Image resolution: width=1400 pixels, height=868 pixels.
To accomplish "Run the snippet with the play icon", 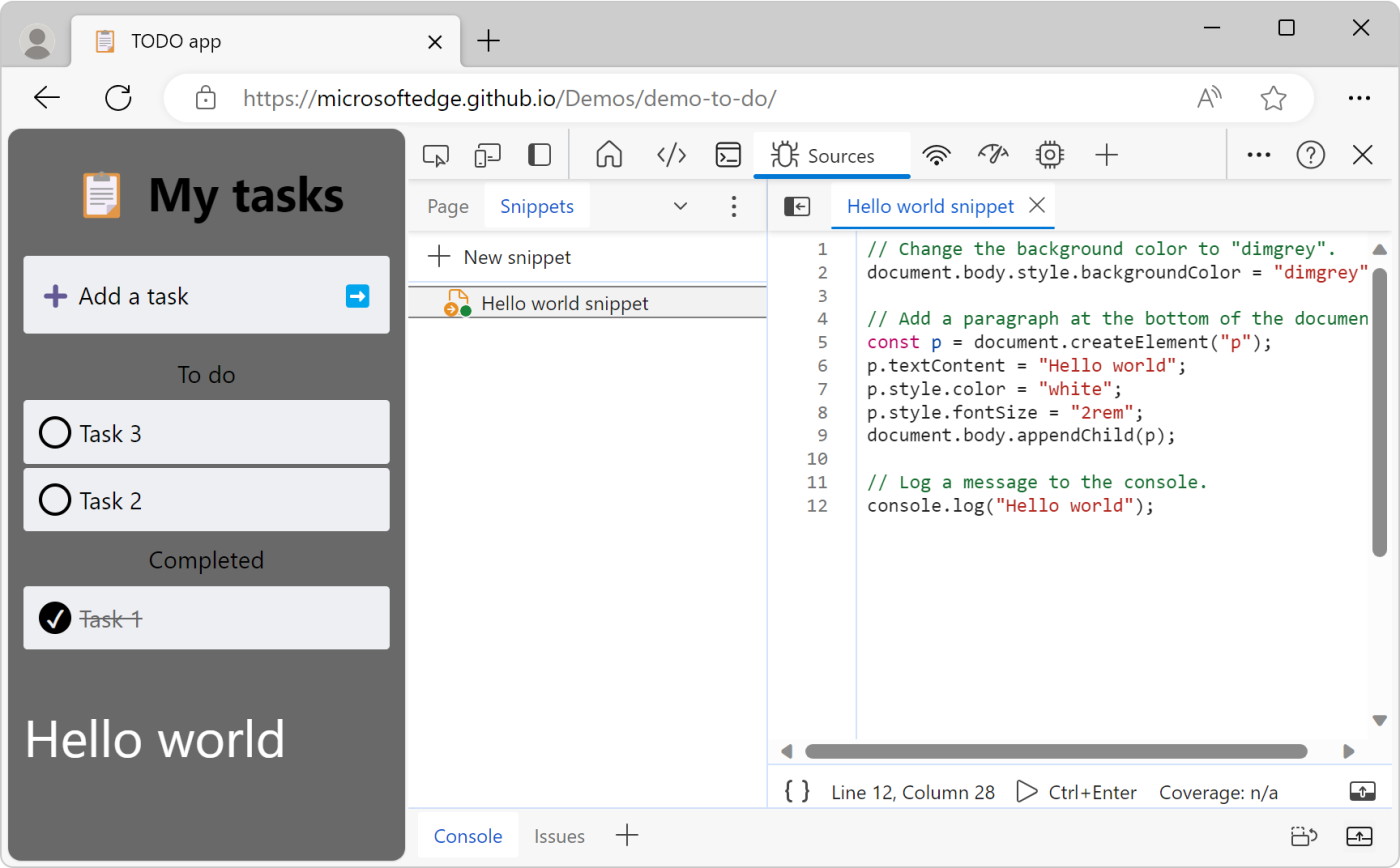I will click(1027, 791).
